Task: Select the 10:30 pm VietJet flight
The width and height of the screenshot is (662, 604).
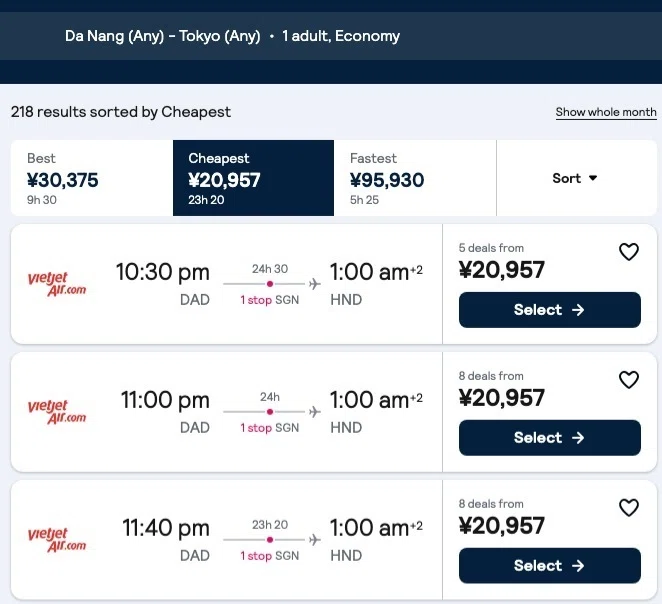Action: (x=550, y=310)
